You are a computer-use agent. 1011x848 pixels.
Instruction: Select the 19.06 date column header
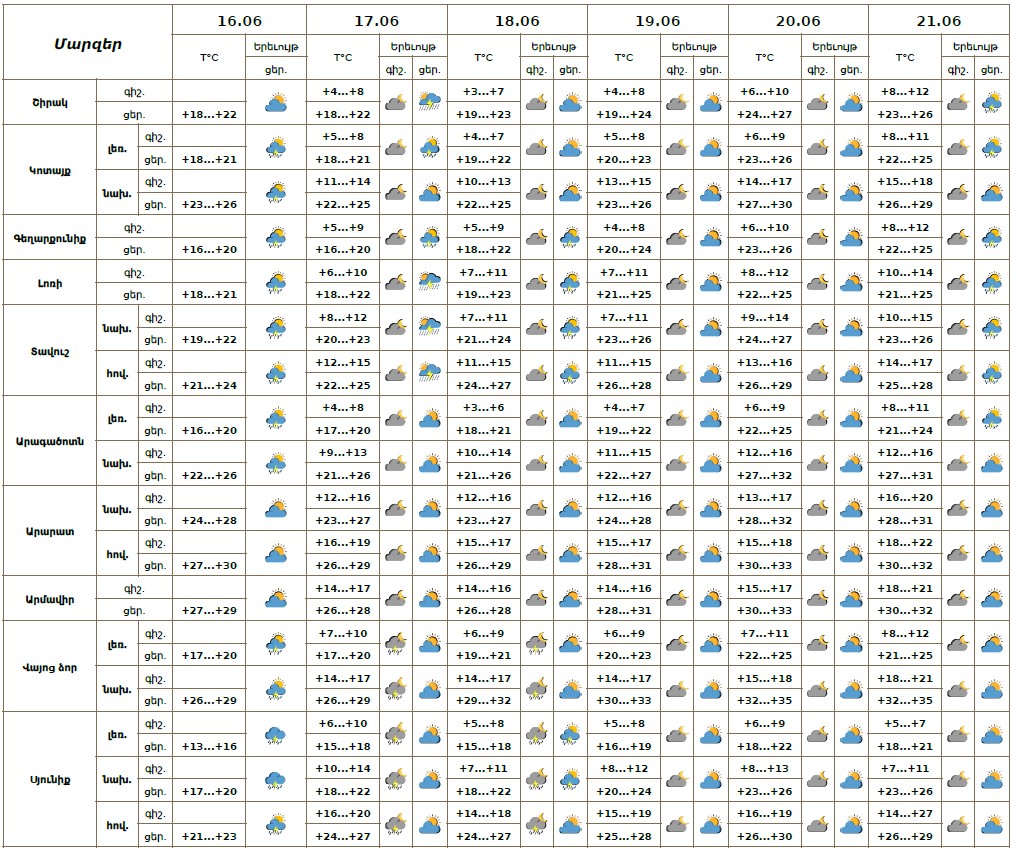point(658,20)
